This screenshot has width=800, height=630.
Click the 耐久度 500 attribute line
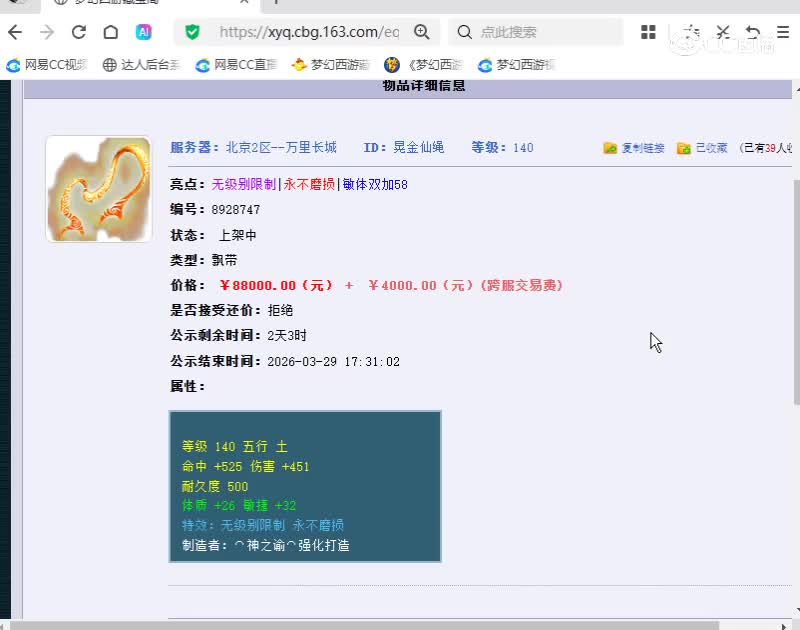tap(215, 486)
